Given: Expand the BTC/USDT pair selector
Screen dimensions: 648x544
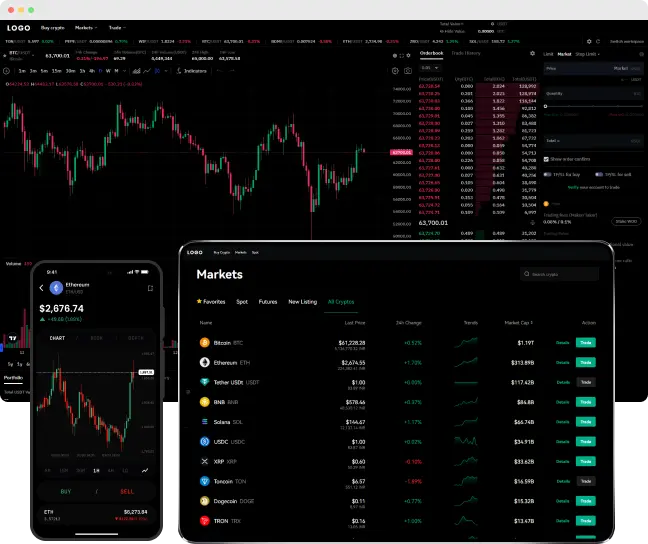Looking at the screenshot, I should point(33,55).
